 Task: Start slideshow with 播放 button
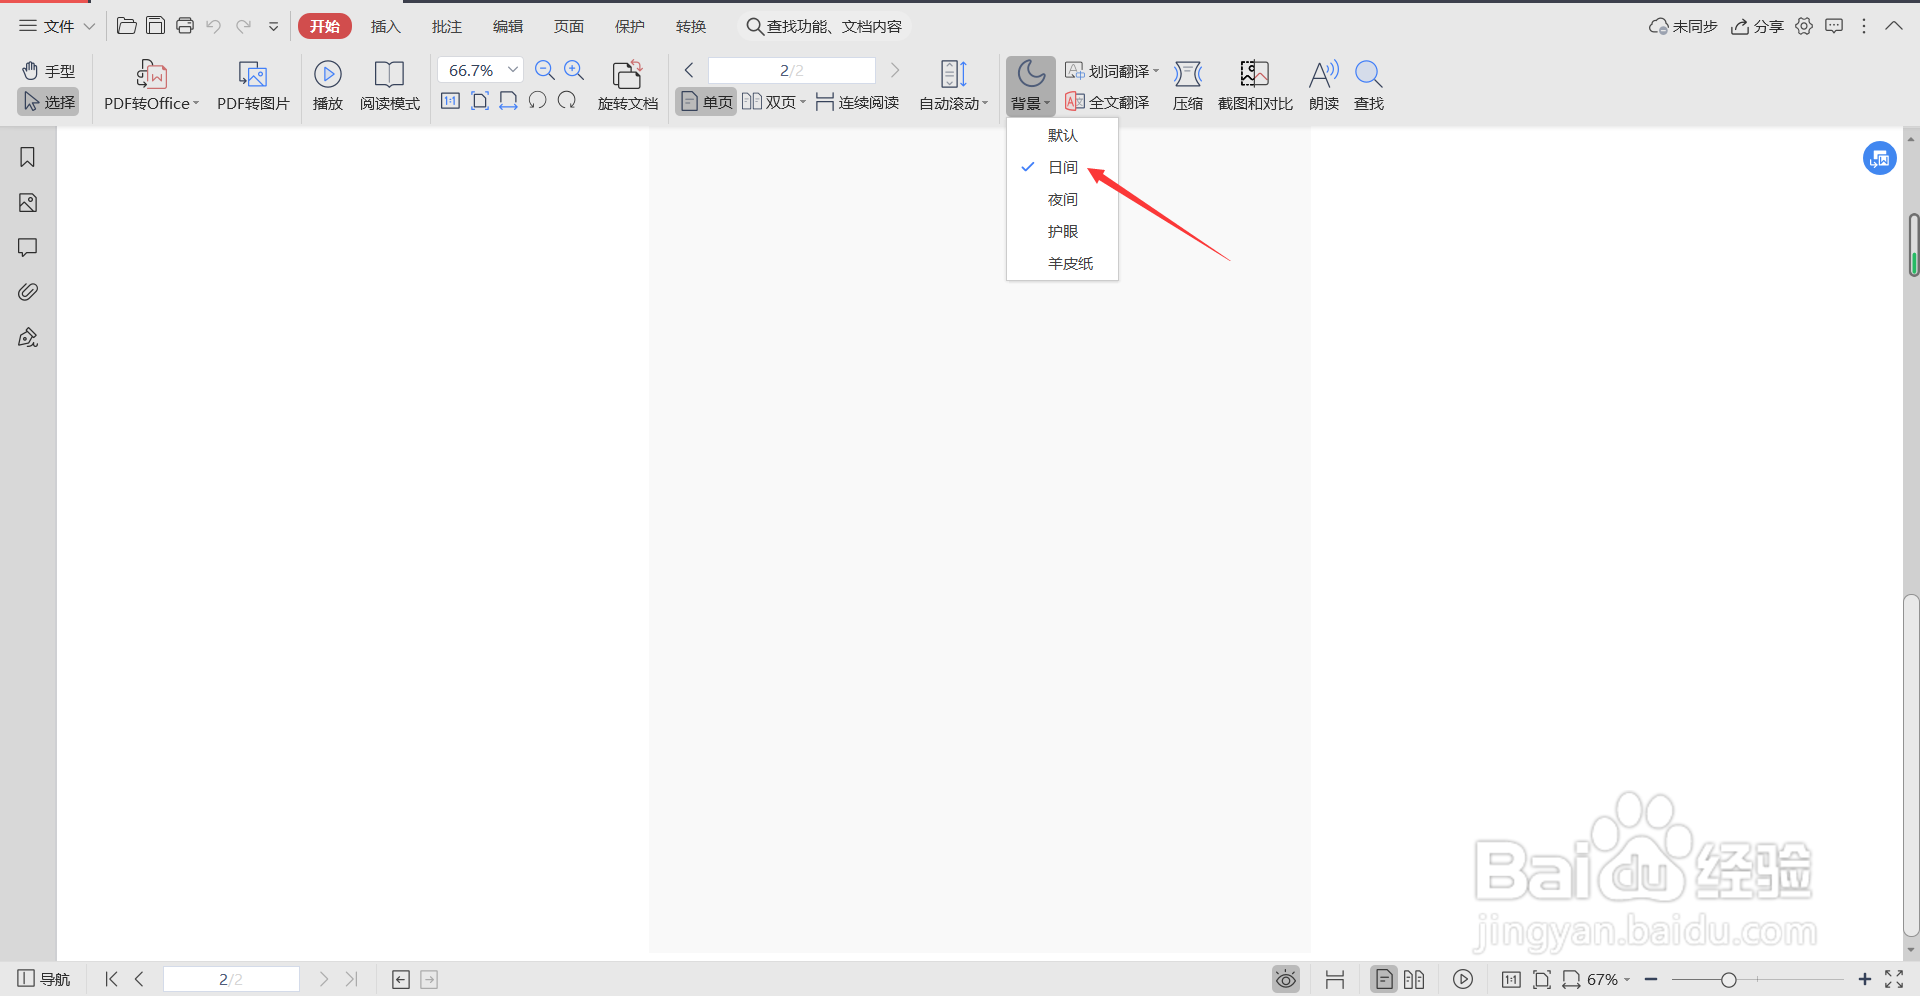pos(328,85)
